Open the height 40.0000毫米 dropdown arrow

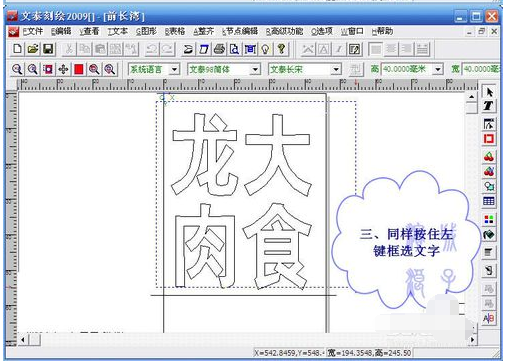pyautogui.click(x=438, y=69)
